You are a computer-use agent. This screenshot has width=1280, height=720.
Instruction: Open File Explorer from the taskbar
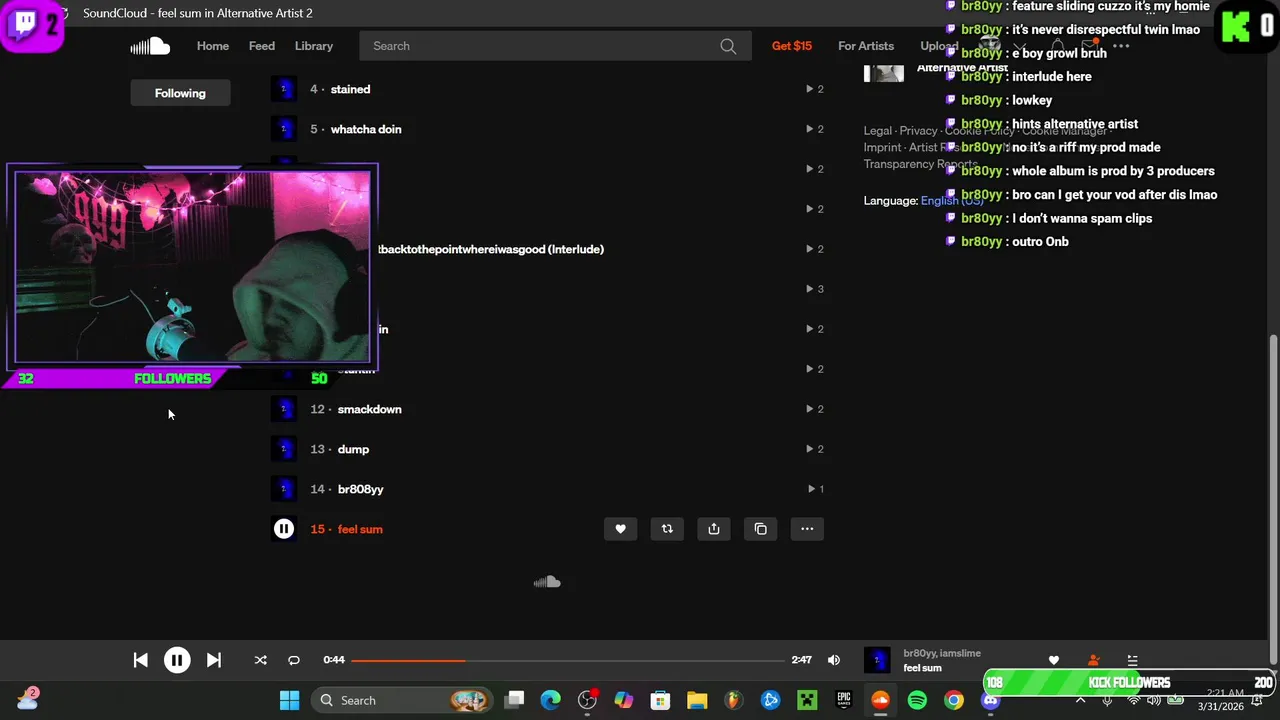pyautogui.click(x=697, y=700)
